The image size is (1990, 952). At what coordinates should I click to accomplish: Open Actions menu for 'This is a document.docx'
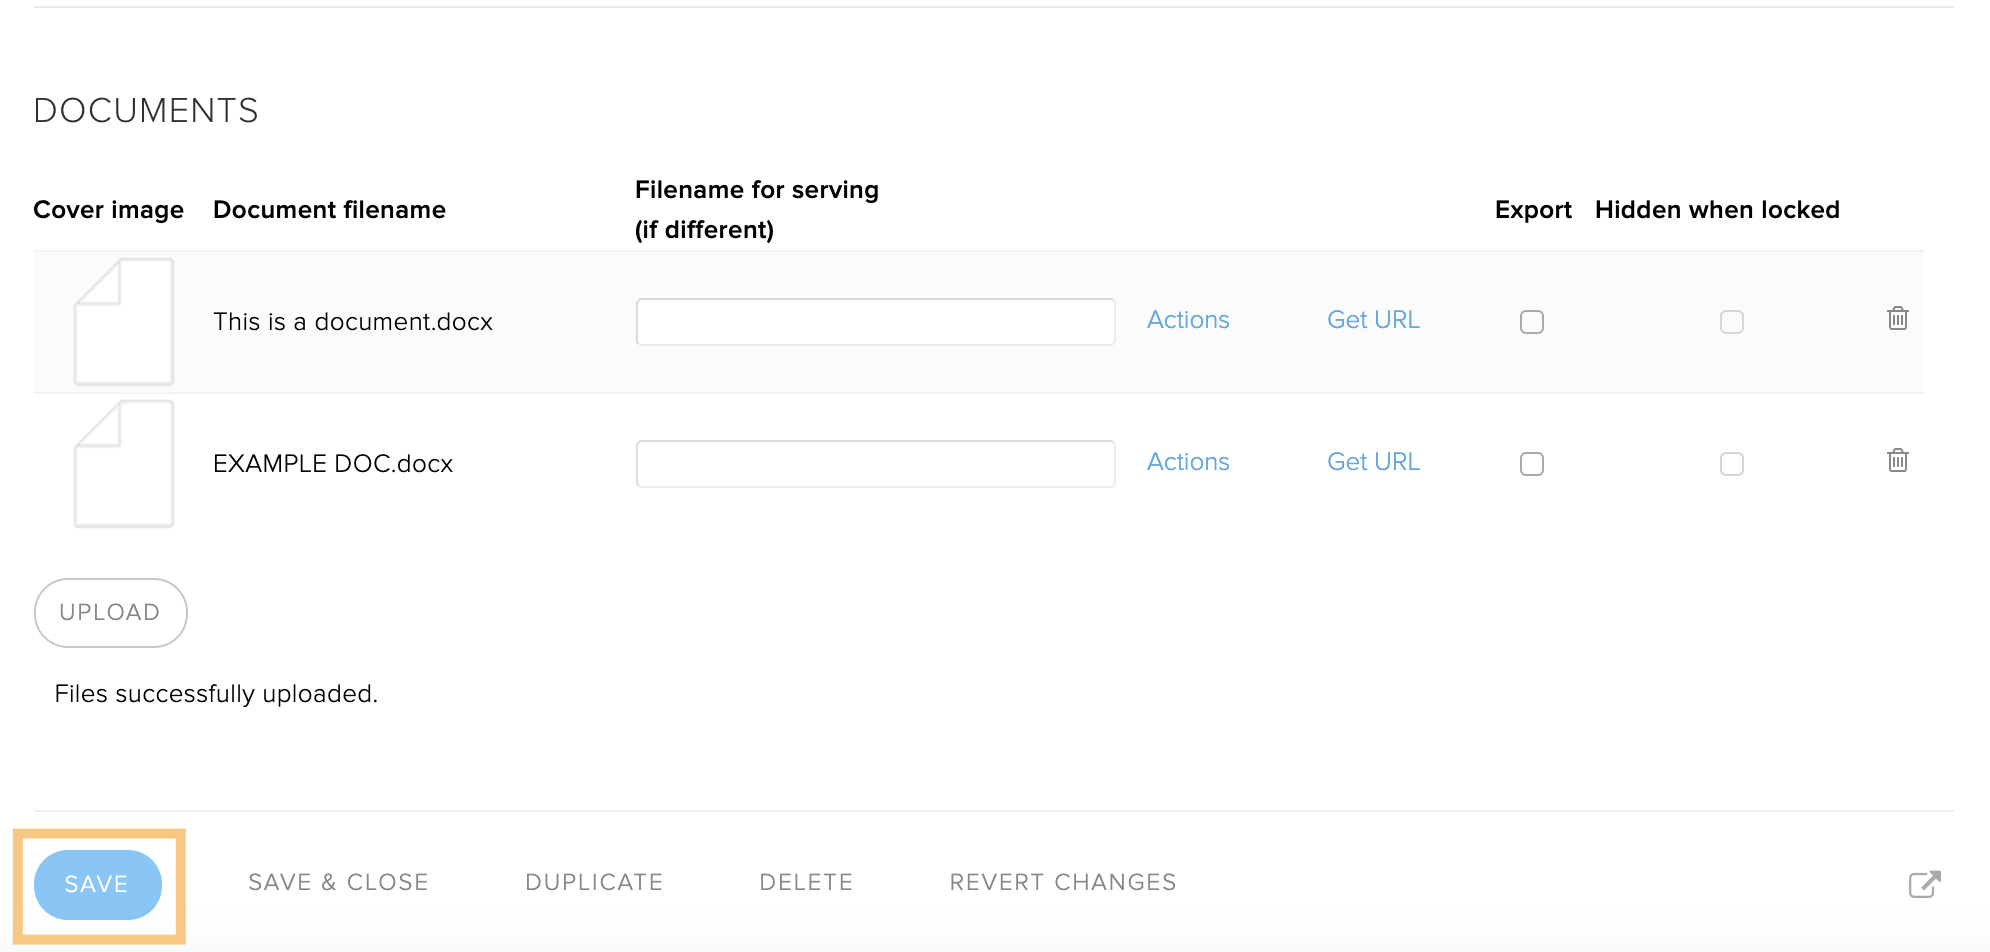coord(1187,320)
